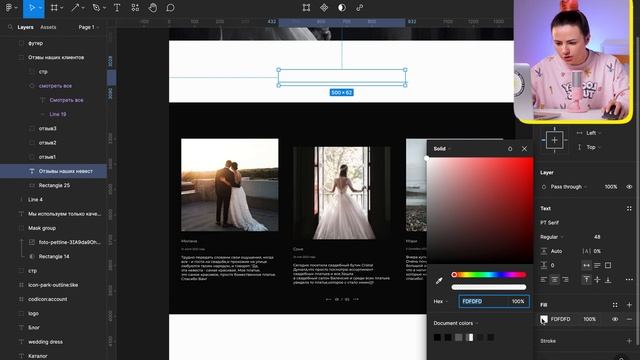The height and width of the screenshot is (360, 640).
Task: Select the Pen tool
Action: pyautogui.click(x=96, y=8)
